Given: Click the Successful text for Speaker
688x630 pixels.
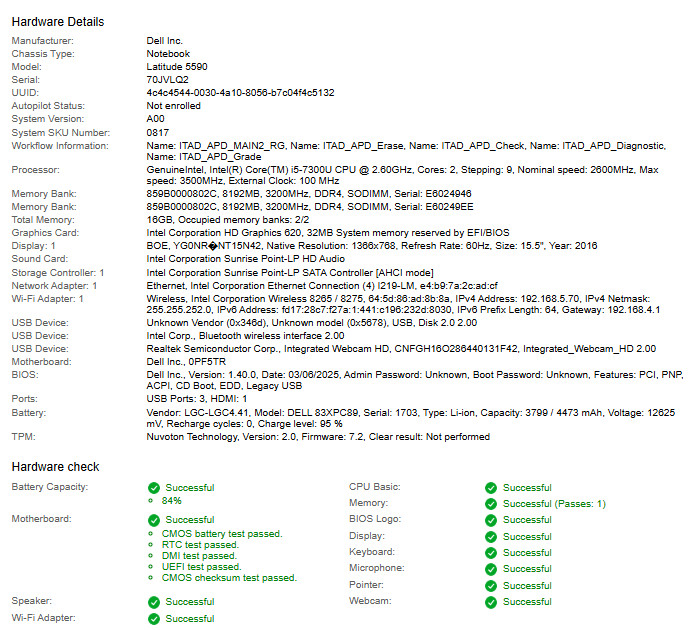Looking at the screenshot, I should [x=190, y=602].
